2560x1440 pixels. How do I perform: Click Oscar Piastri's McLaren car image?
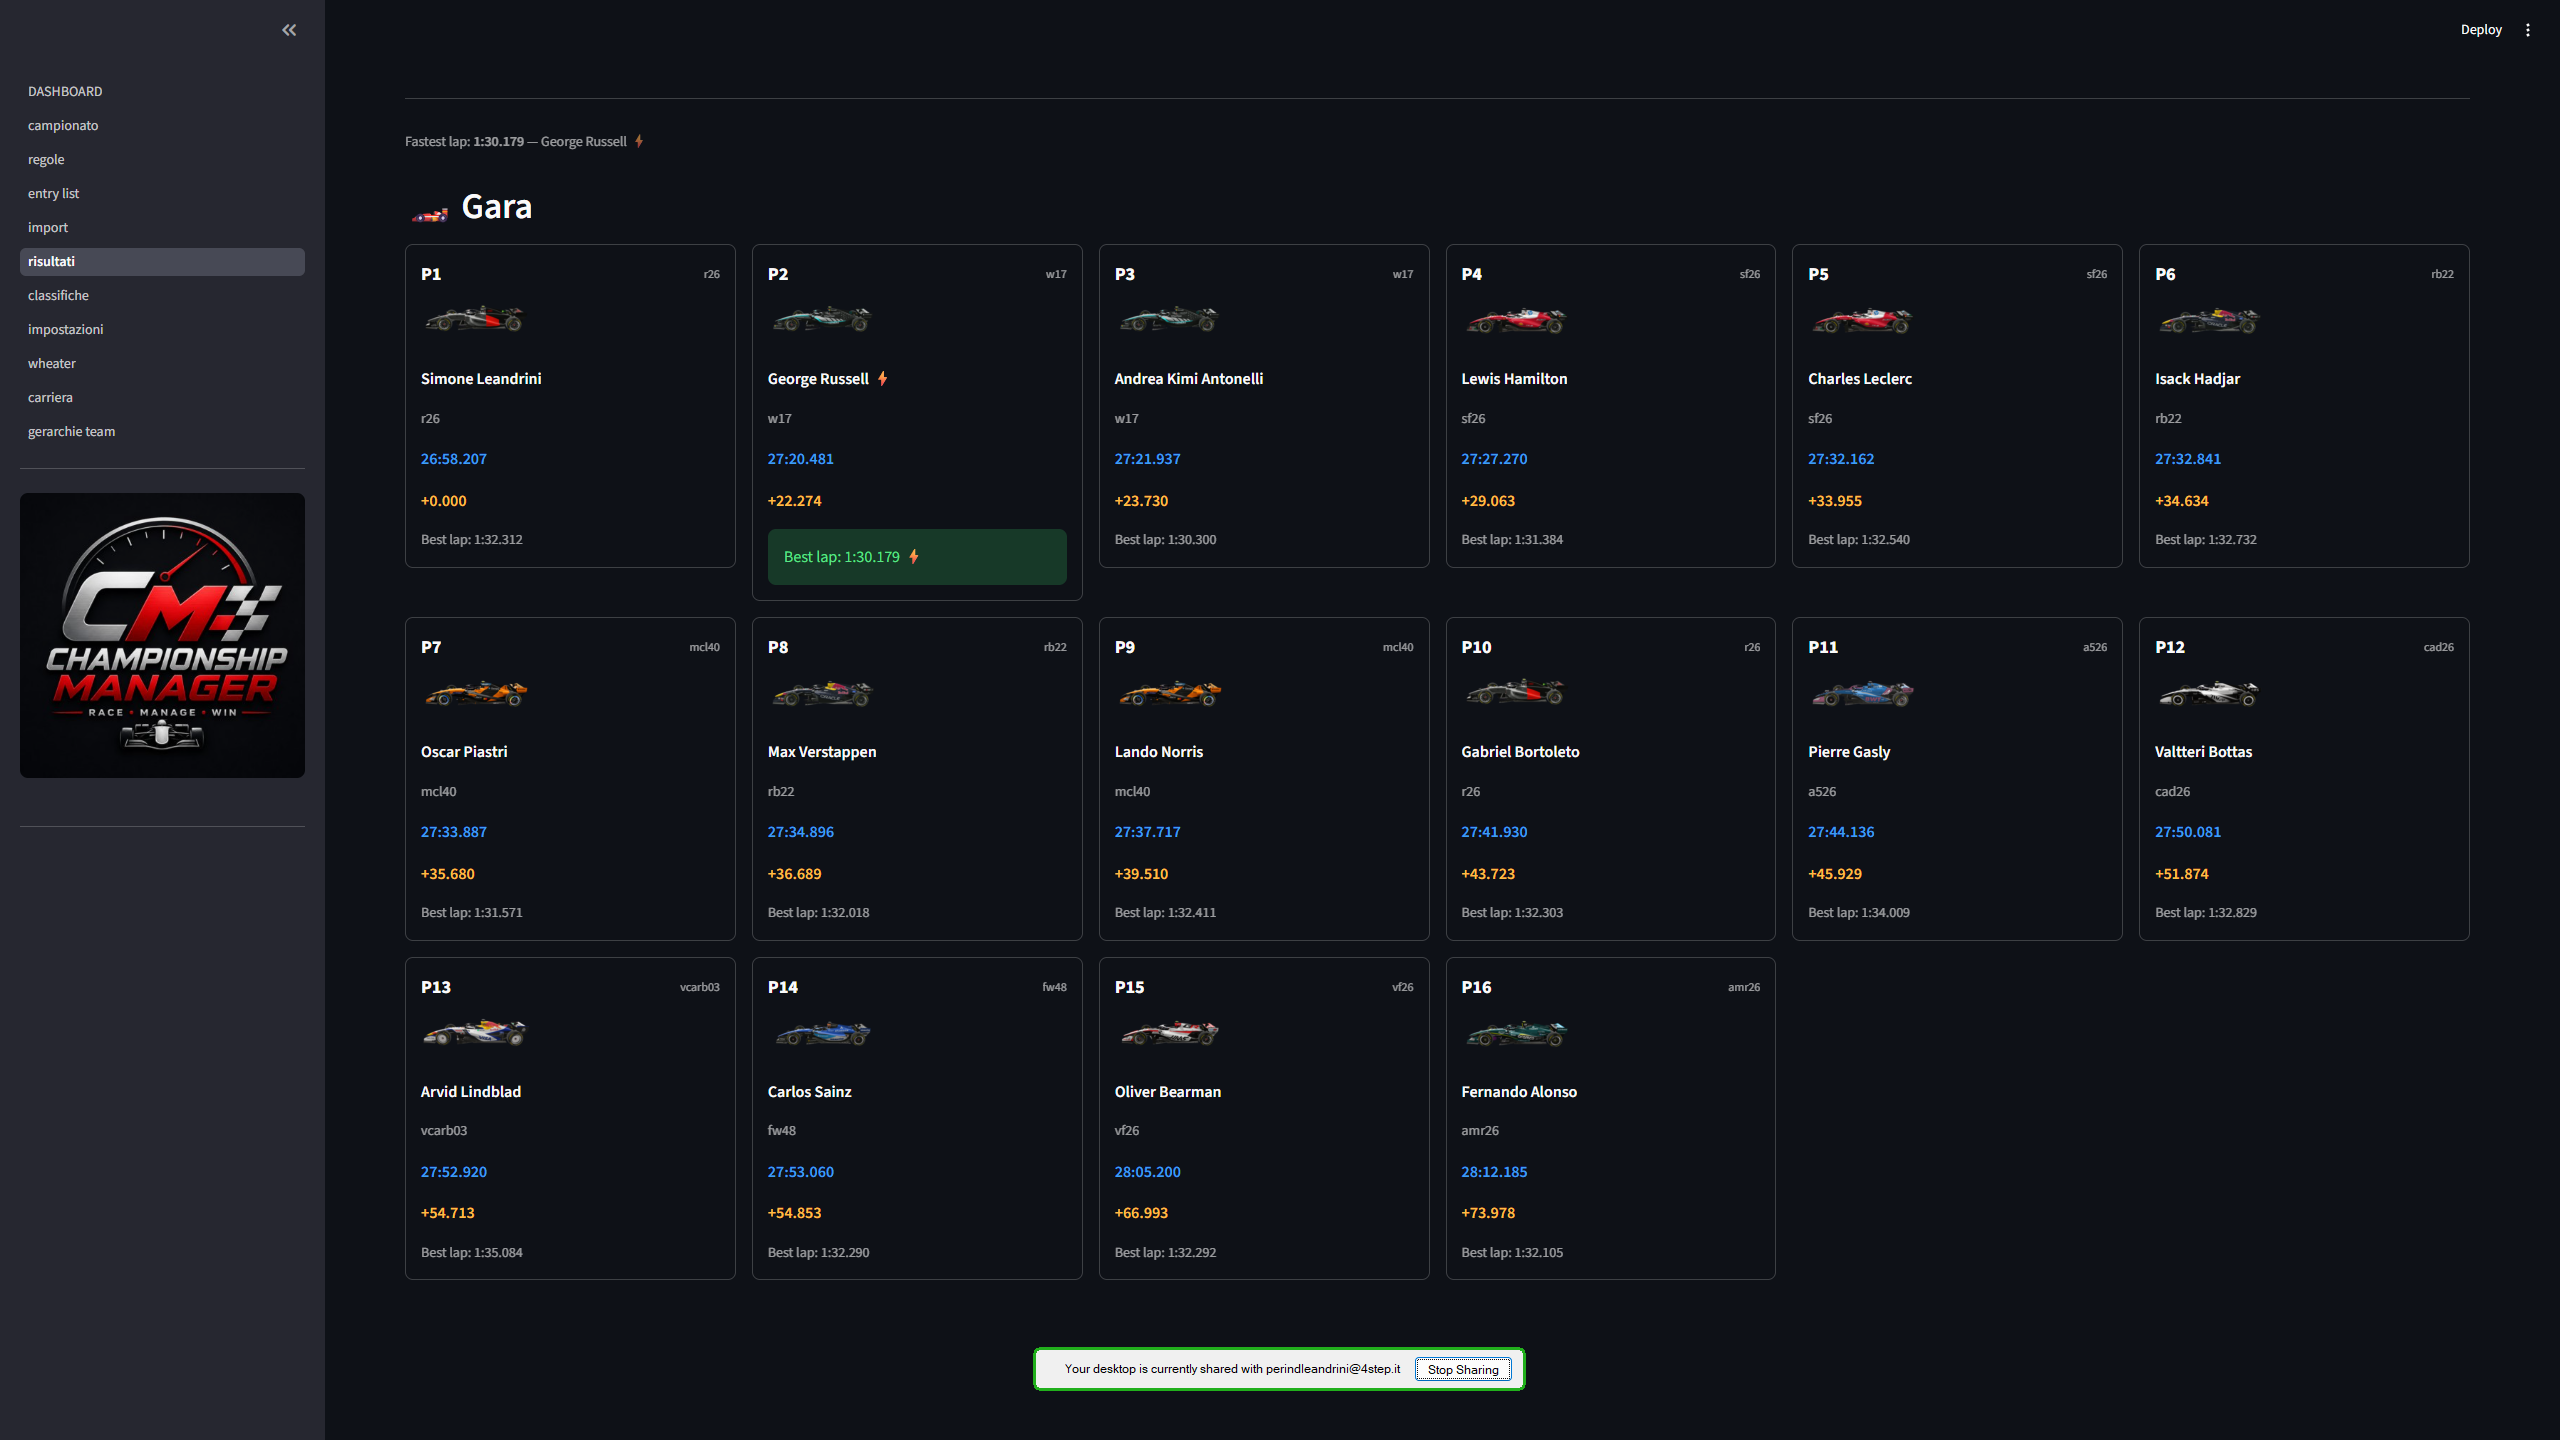pos(474,692)
